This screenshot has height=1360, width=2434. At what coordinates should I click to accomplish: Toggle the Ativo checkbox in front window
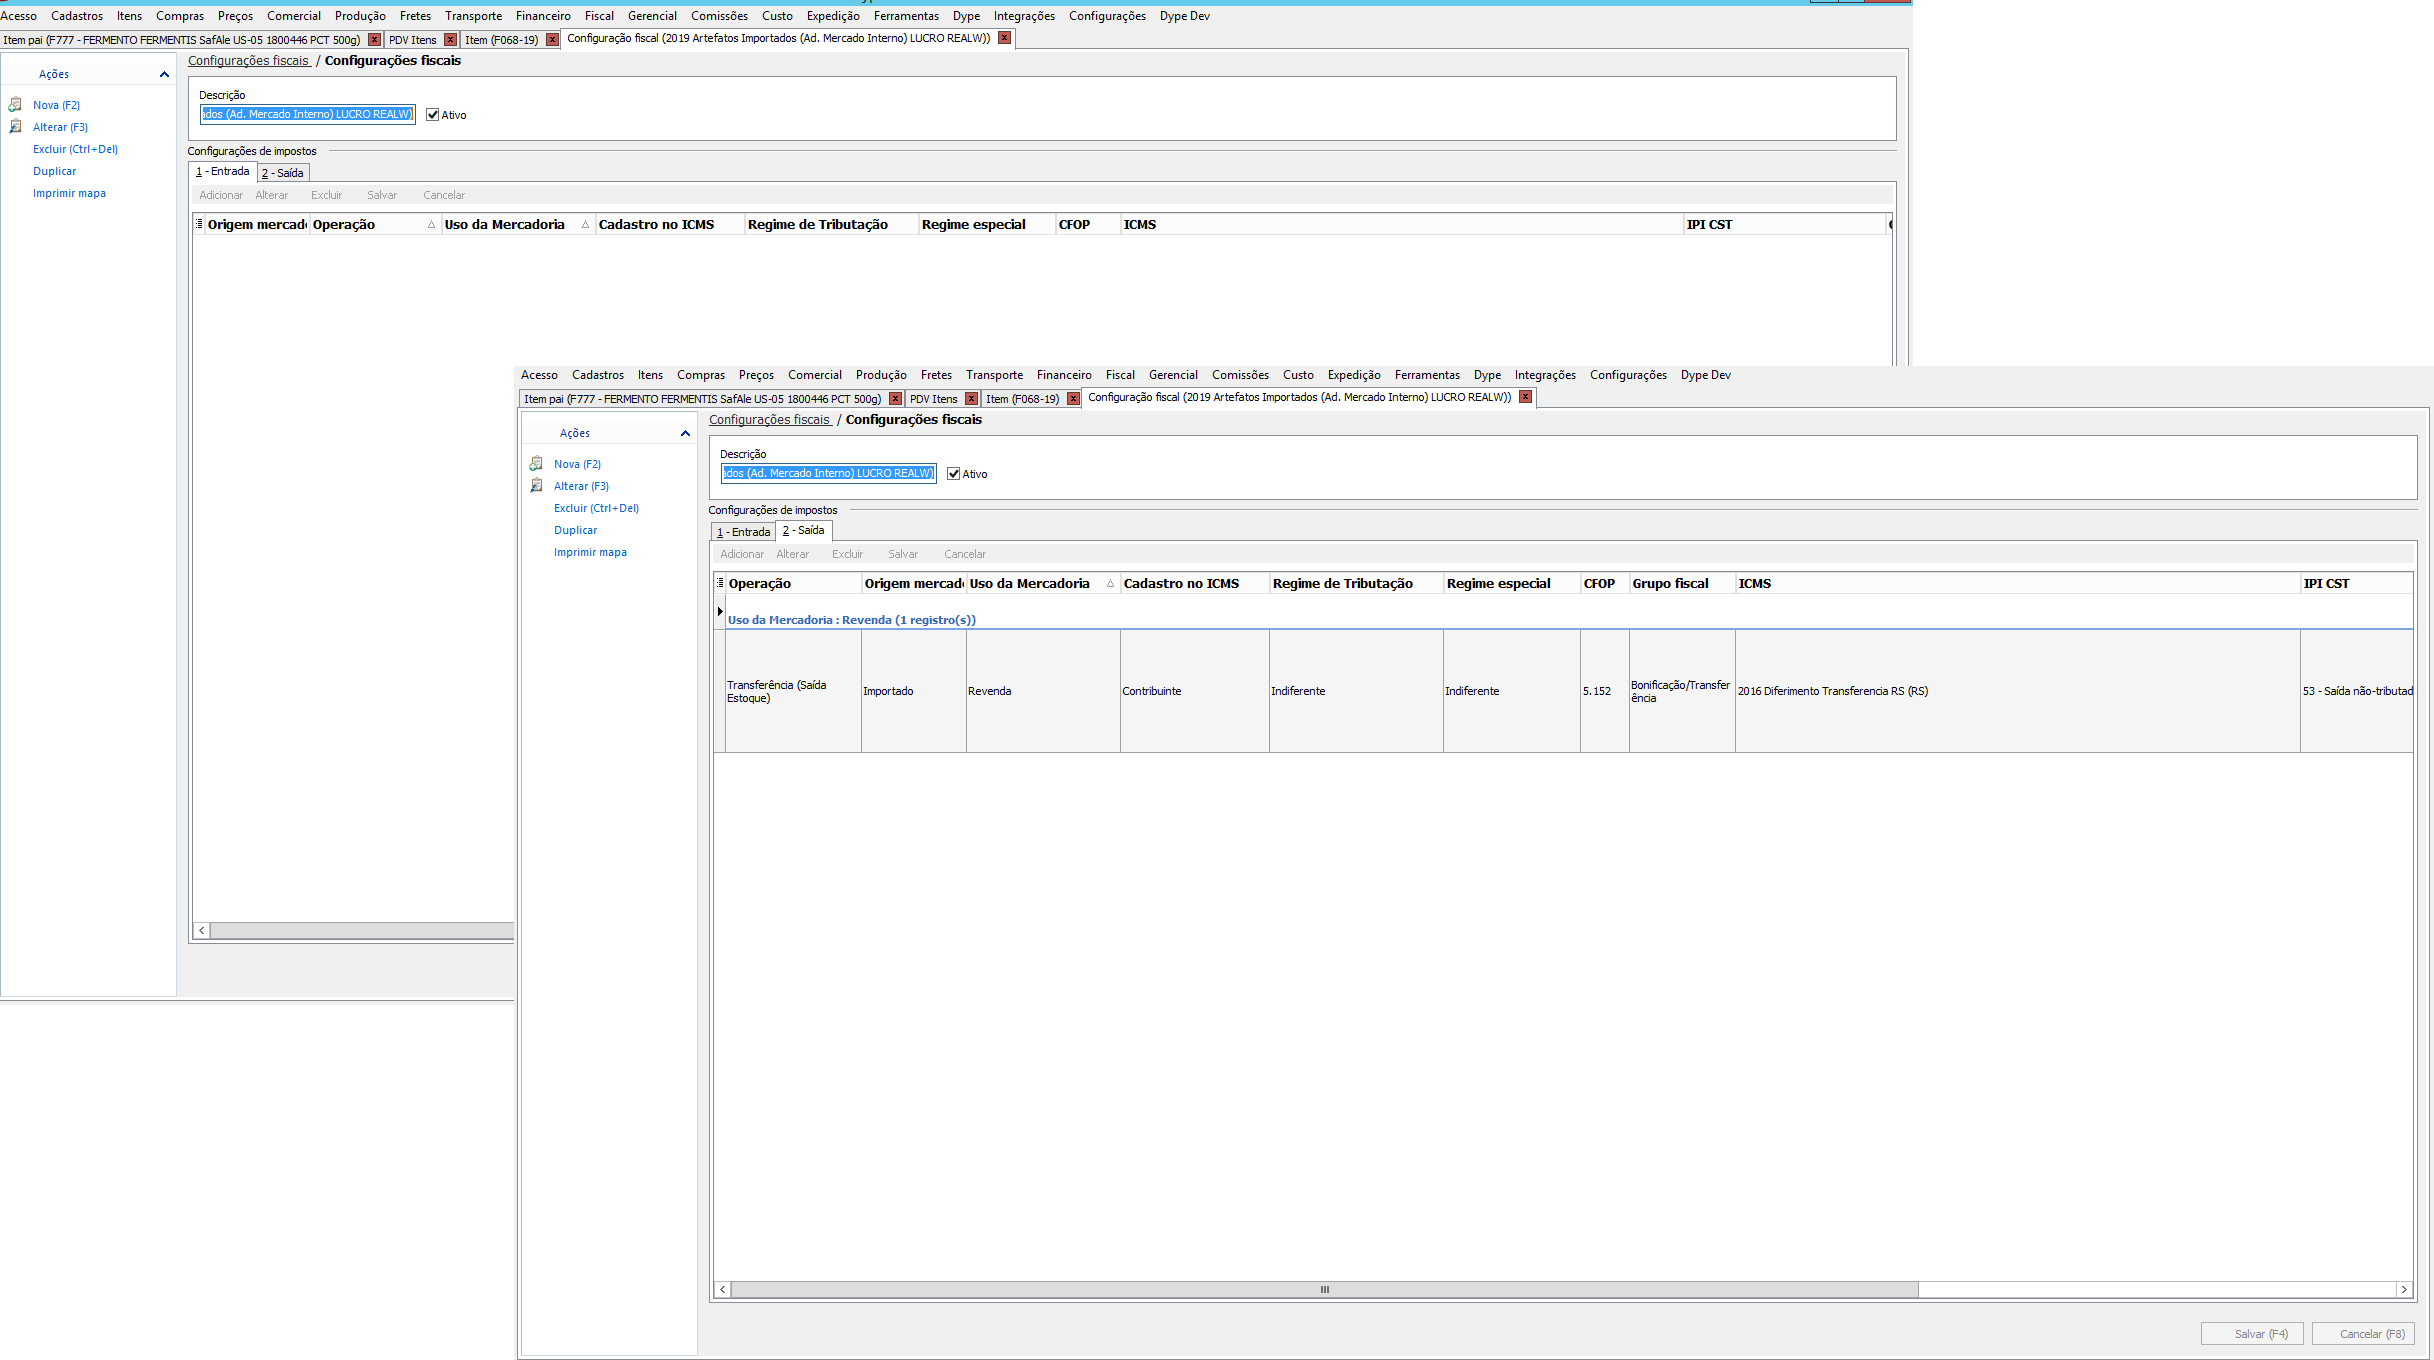(954, 474)
